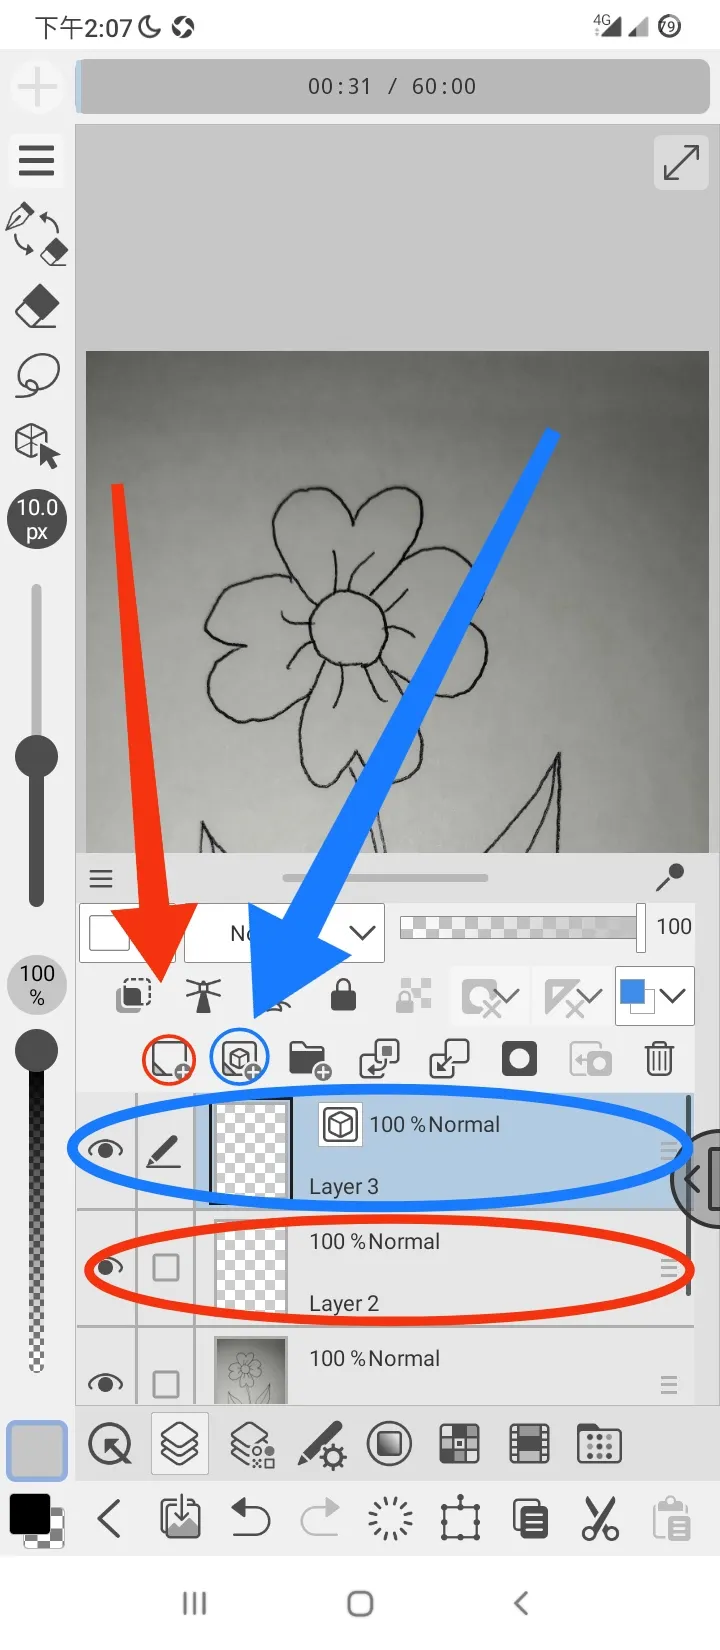
Task: Open the mask enable dropdown
Action: (489, 996)
